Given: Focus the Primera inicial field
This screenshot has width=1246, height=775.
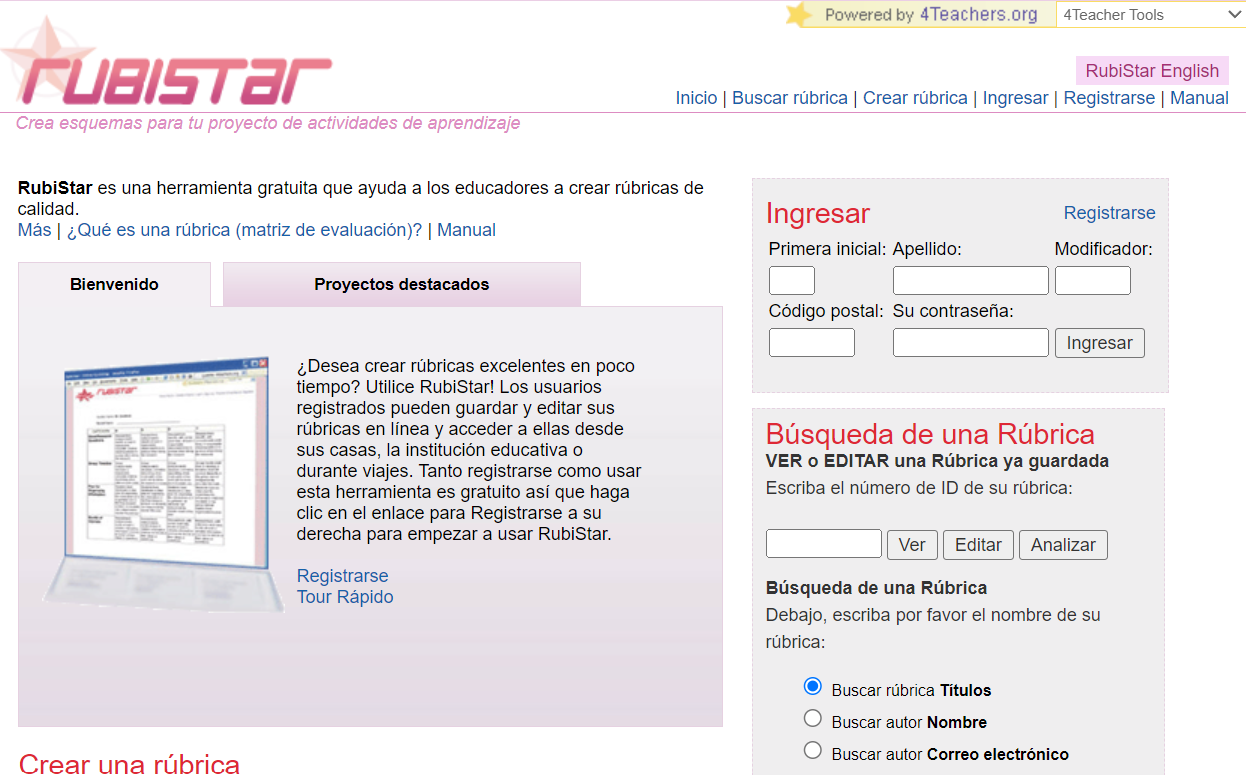Looking at the screenshot, I should pyautogui.click(x=792, y=280).
